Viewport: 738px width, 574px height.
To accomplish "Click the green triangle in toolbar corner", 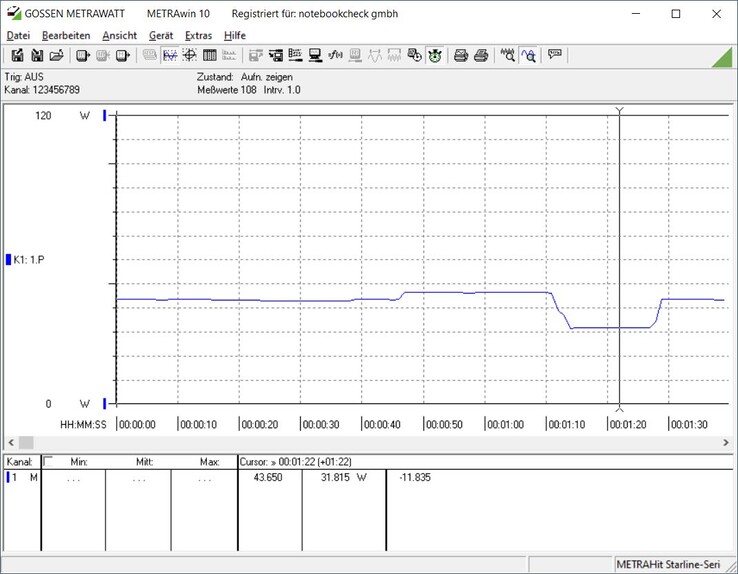I will pyautogui.click(x=723, y=57).
